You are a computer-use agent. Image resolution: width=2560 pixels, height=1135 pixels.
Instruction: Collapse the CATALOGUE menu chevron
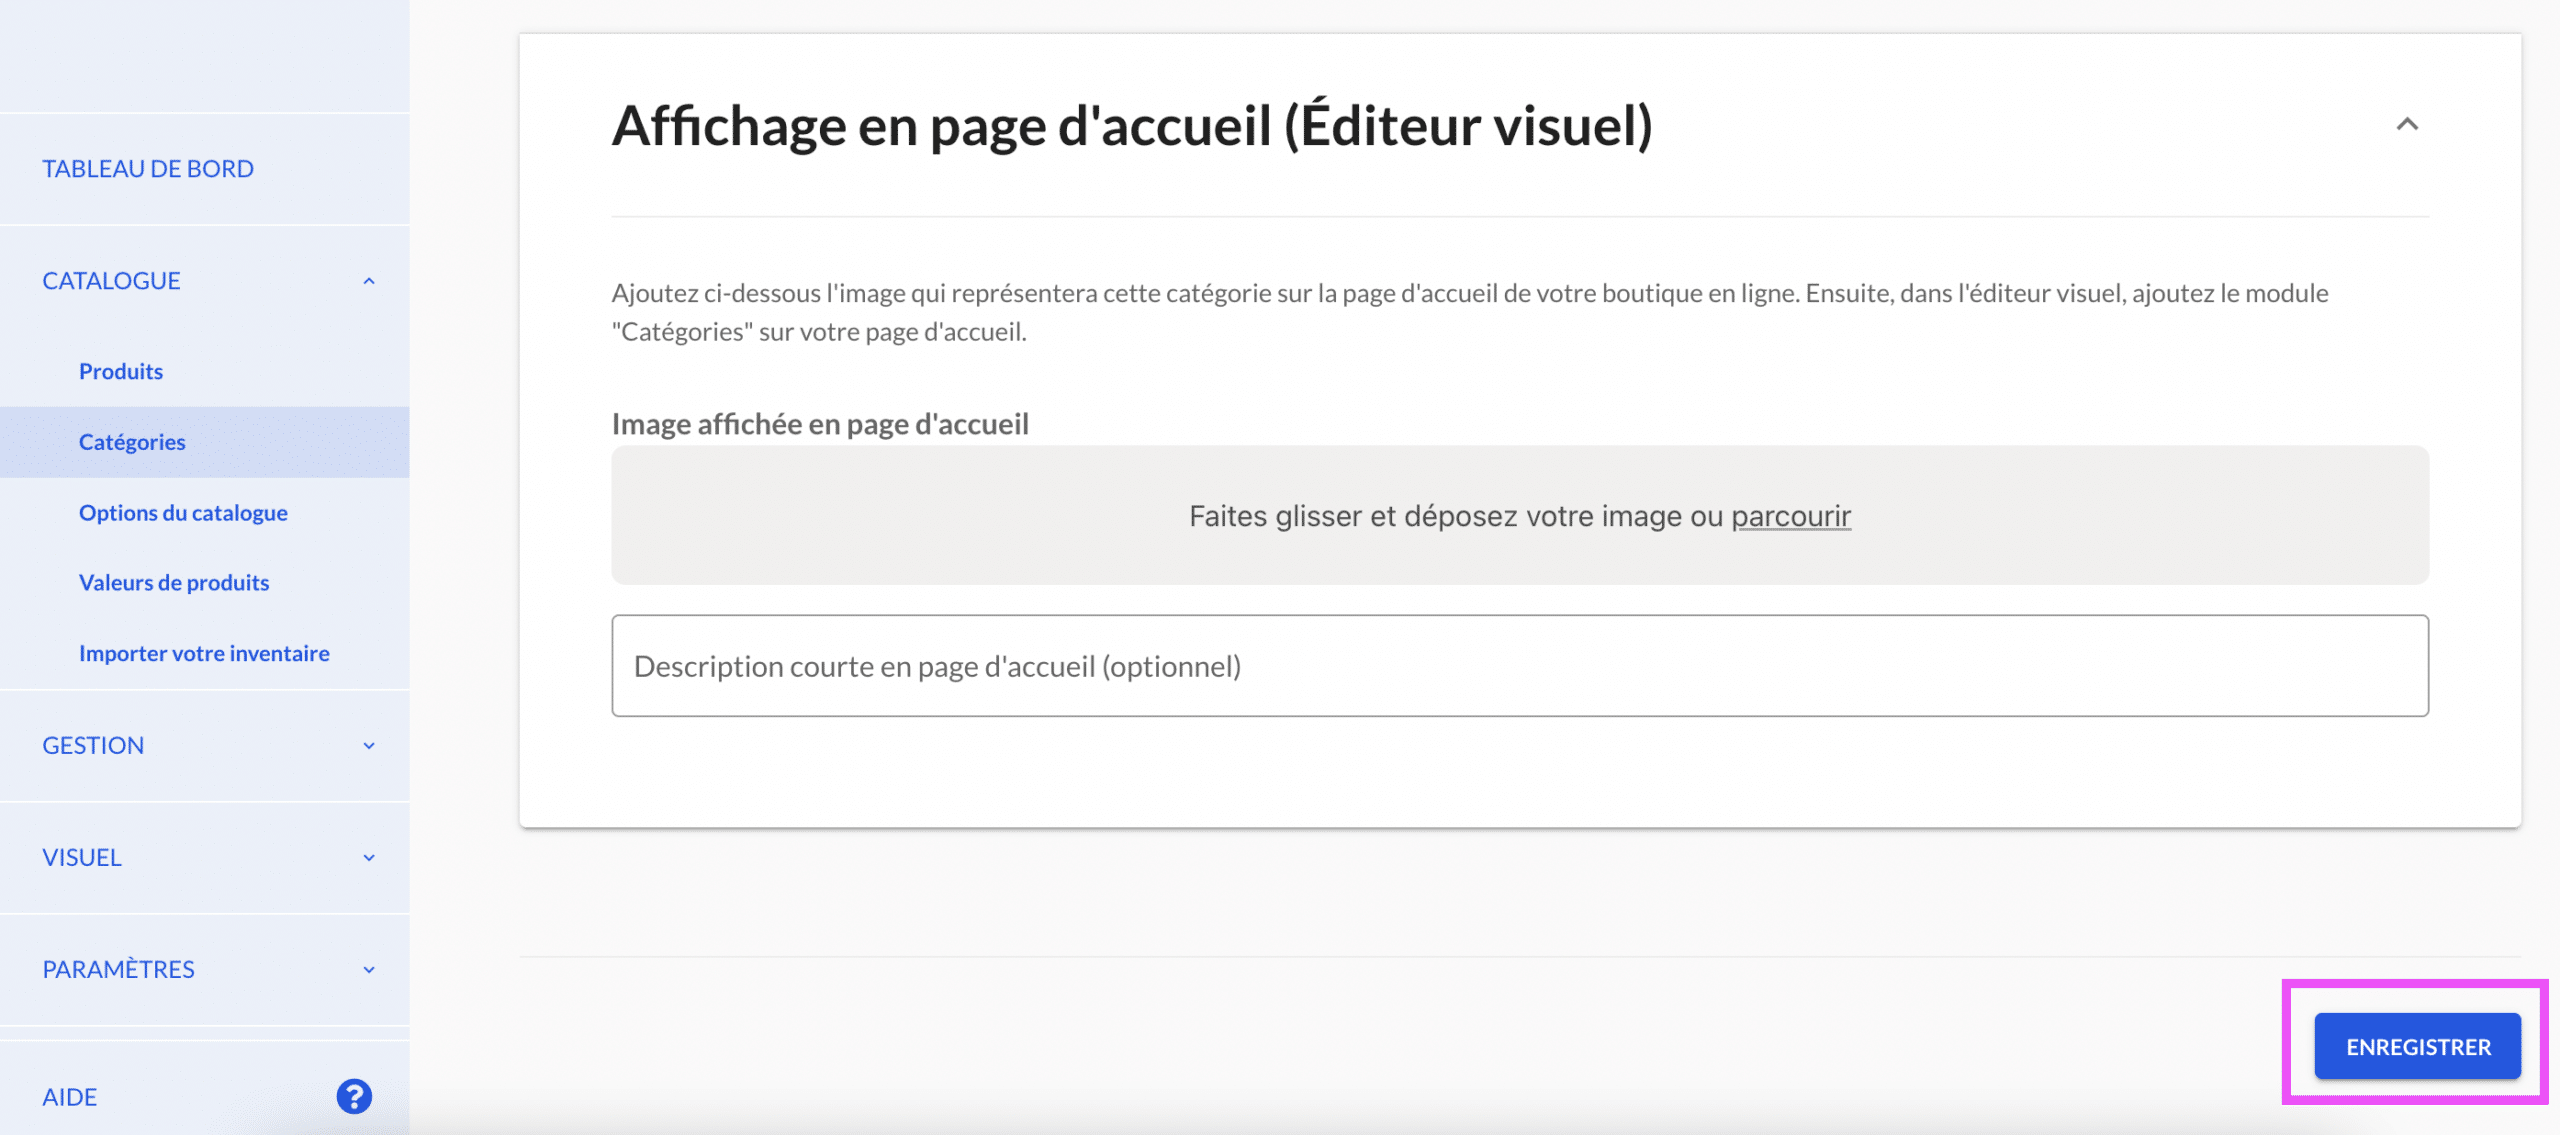tap(369, 281)
